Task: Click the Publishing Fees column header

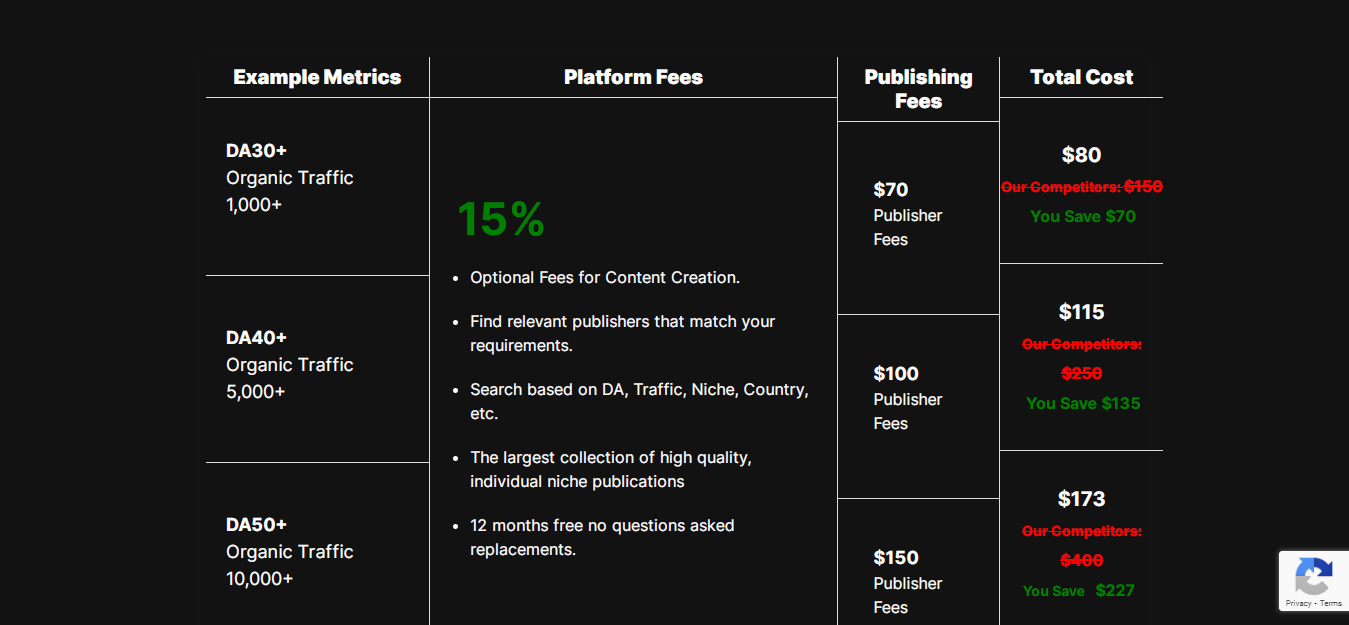Action: click(918, 89)
